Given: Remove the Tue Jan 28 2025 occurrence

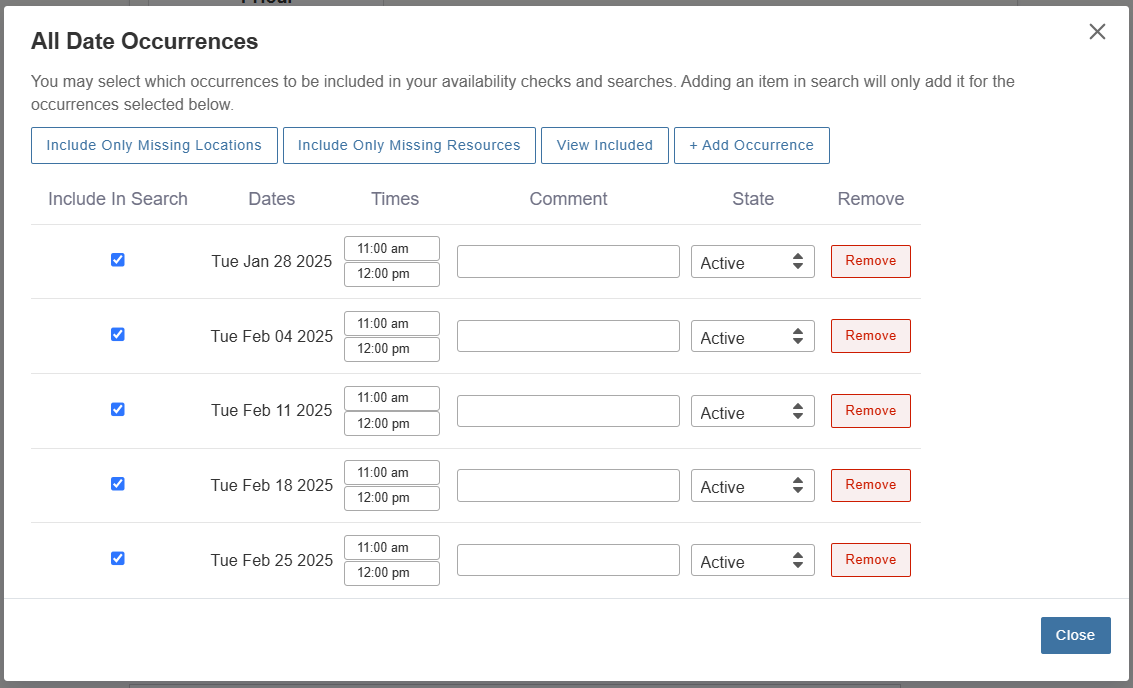Looking at the screenshot, I should (x=870, y=261).
